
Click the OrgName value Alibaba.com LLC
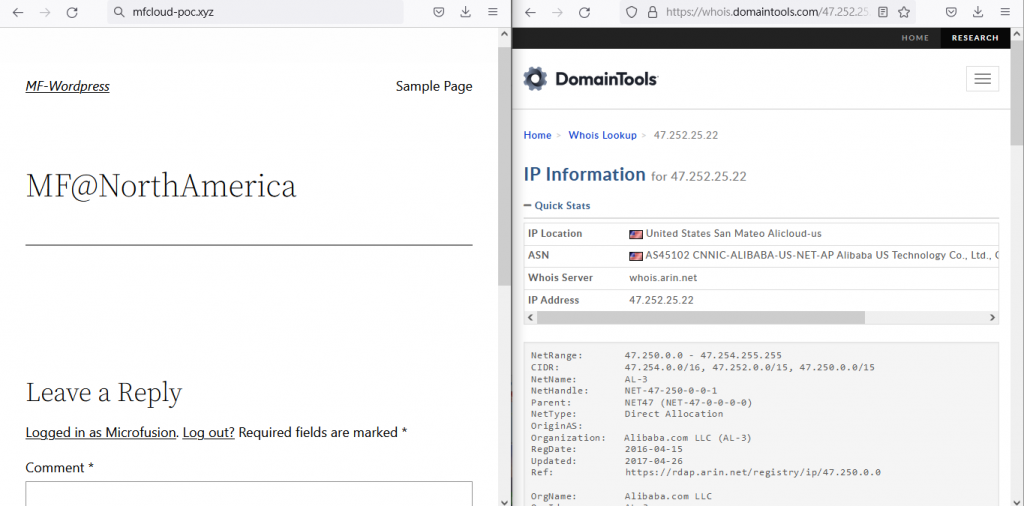(x=667, y=496)
